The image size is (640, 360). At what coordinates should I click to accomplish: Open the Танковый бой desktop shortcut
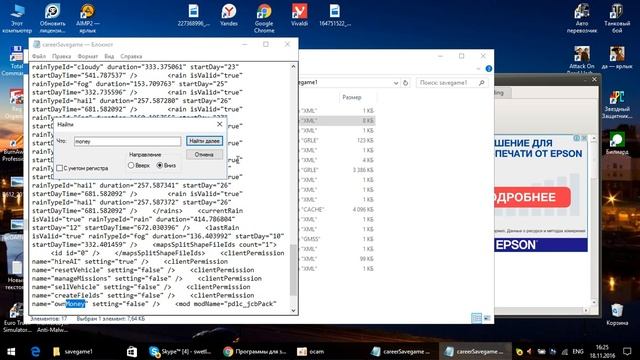pos(617,18)
